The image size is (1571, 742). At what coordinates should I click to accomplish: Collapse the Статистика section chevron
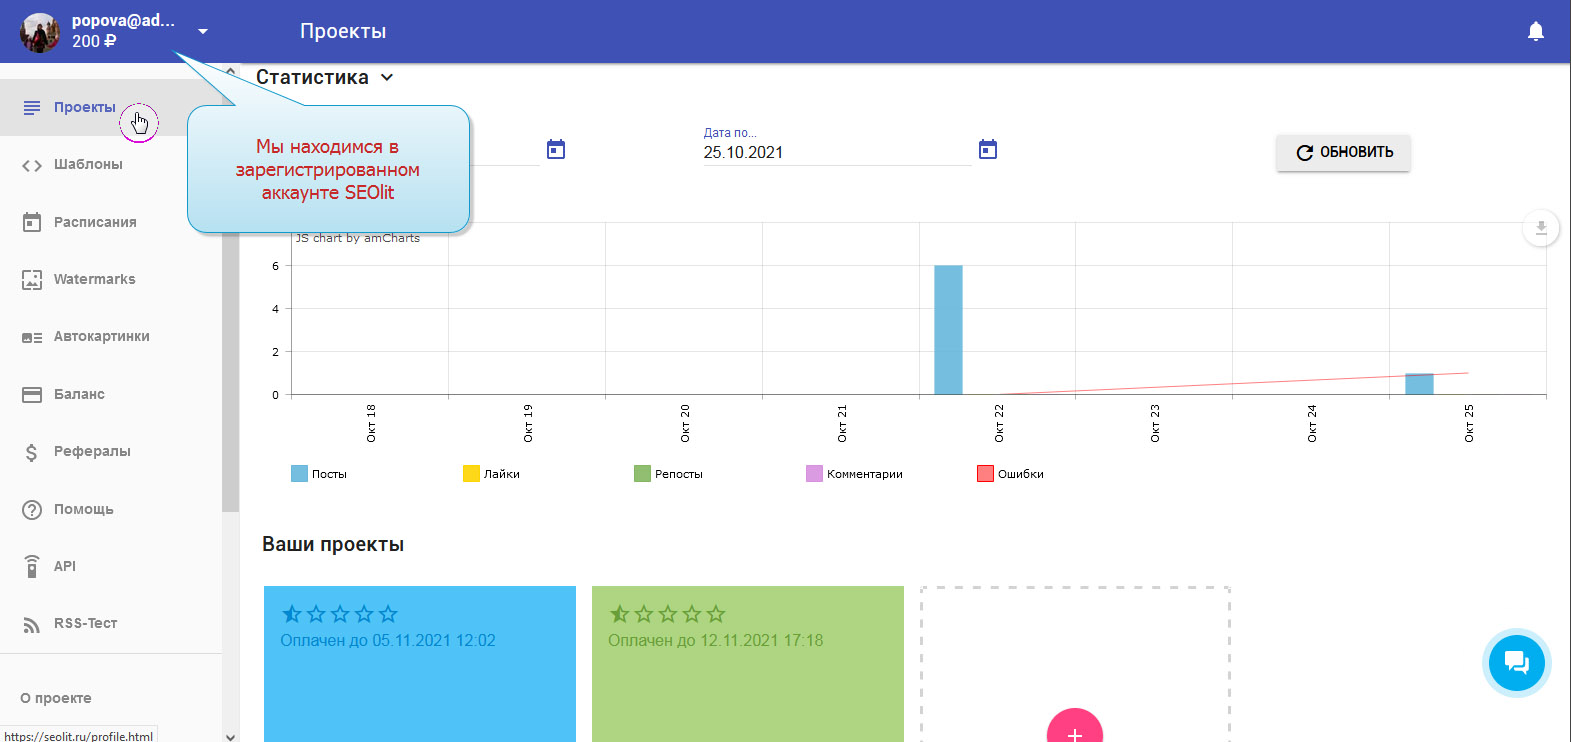pyautogui.click(x=387, y=77)
